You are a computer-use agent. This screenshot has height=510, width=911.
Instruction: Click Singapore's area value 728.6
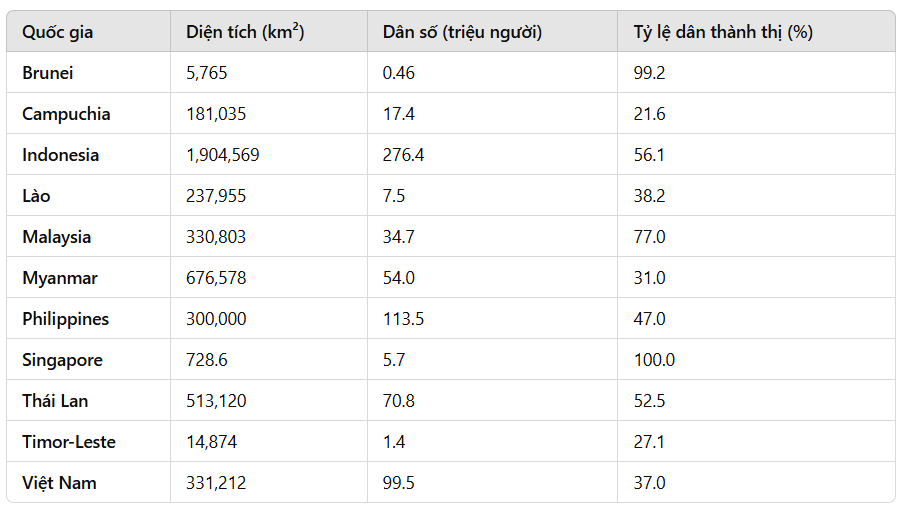pyautogui.click(x=208, y=360)
